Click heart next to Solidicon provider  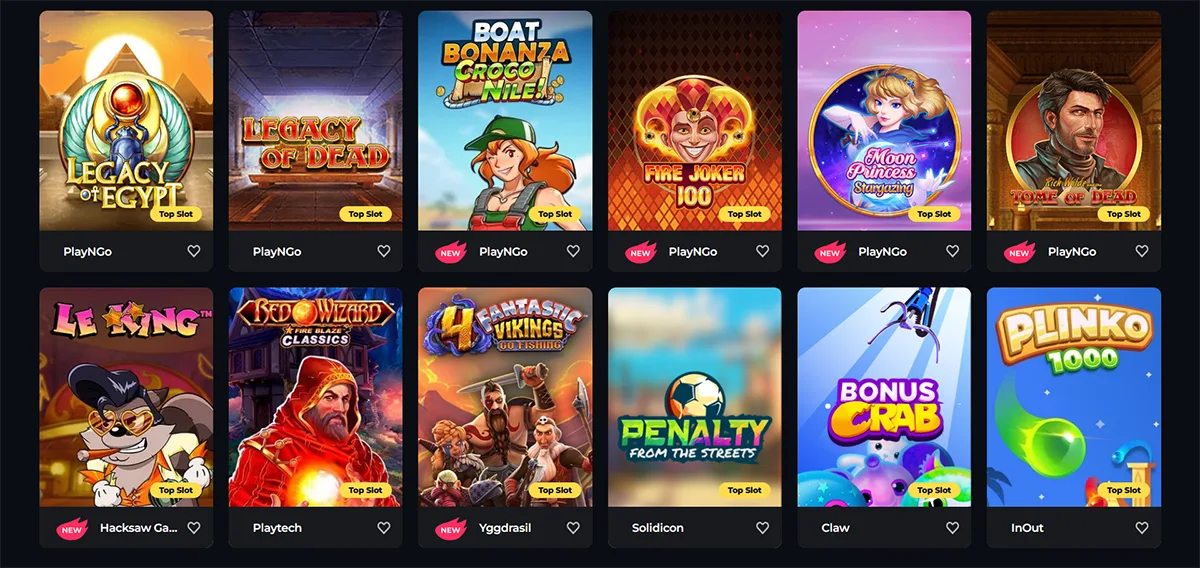(762, 528)
